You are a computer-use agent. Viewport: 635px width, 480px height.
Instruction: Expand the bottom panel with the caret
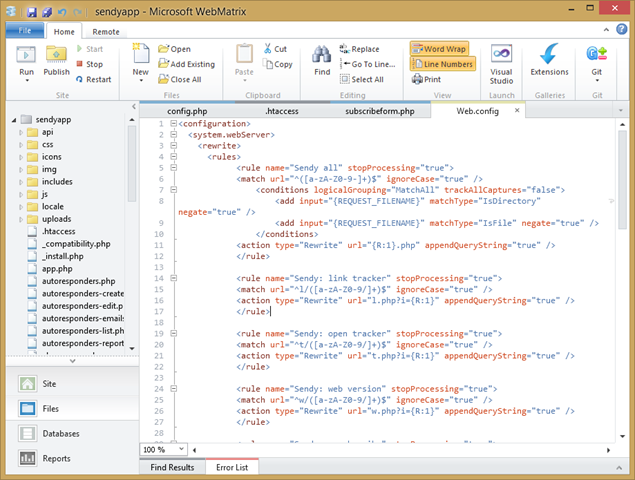click(x=619, y=467)
